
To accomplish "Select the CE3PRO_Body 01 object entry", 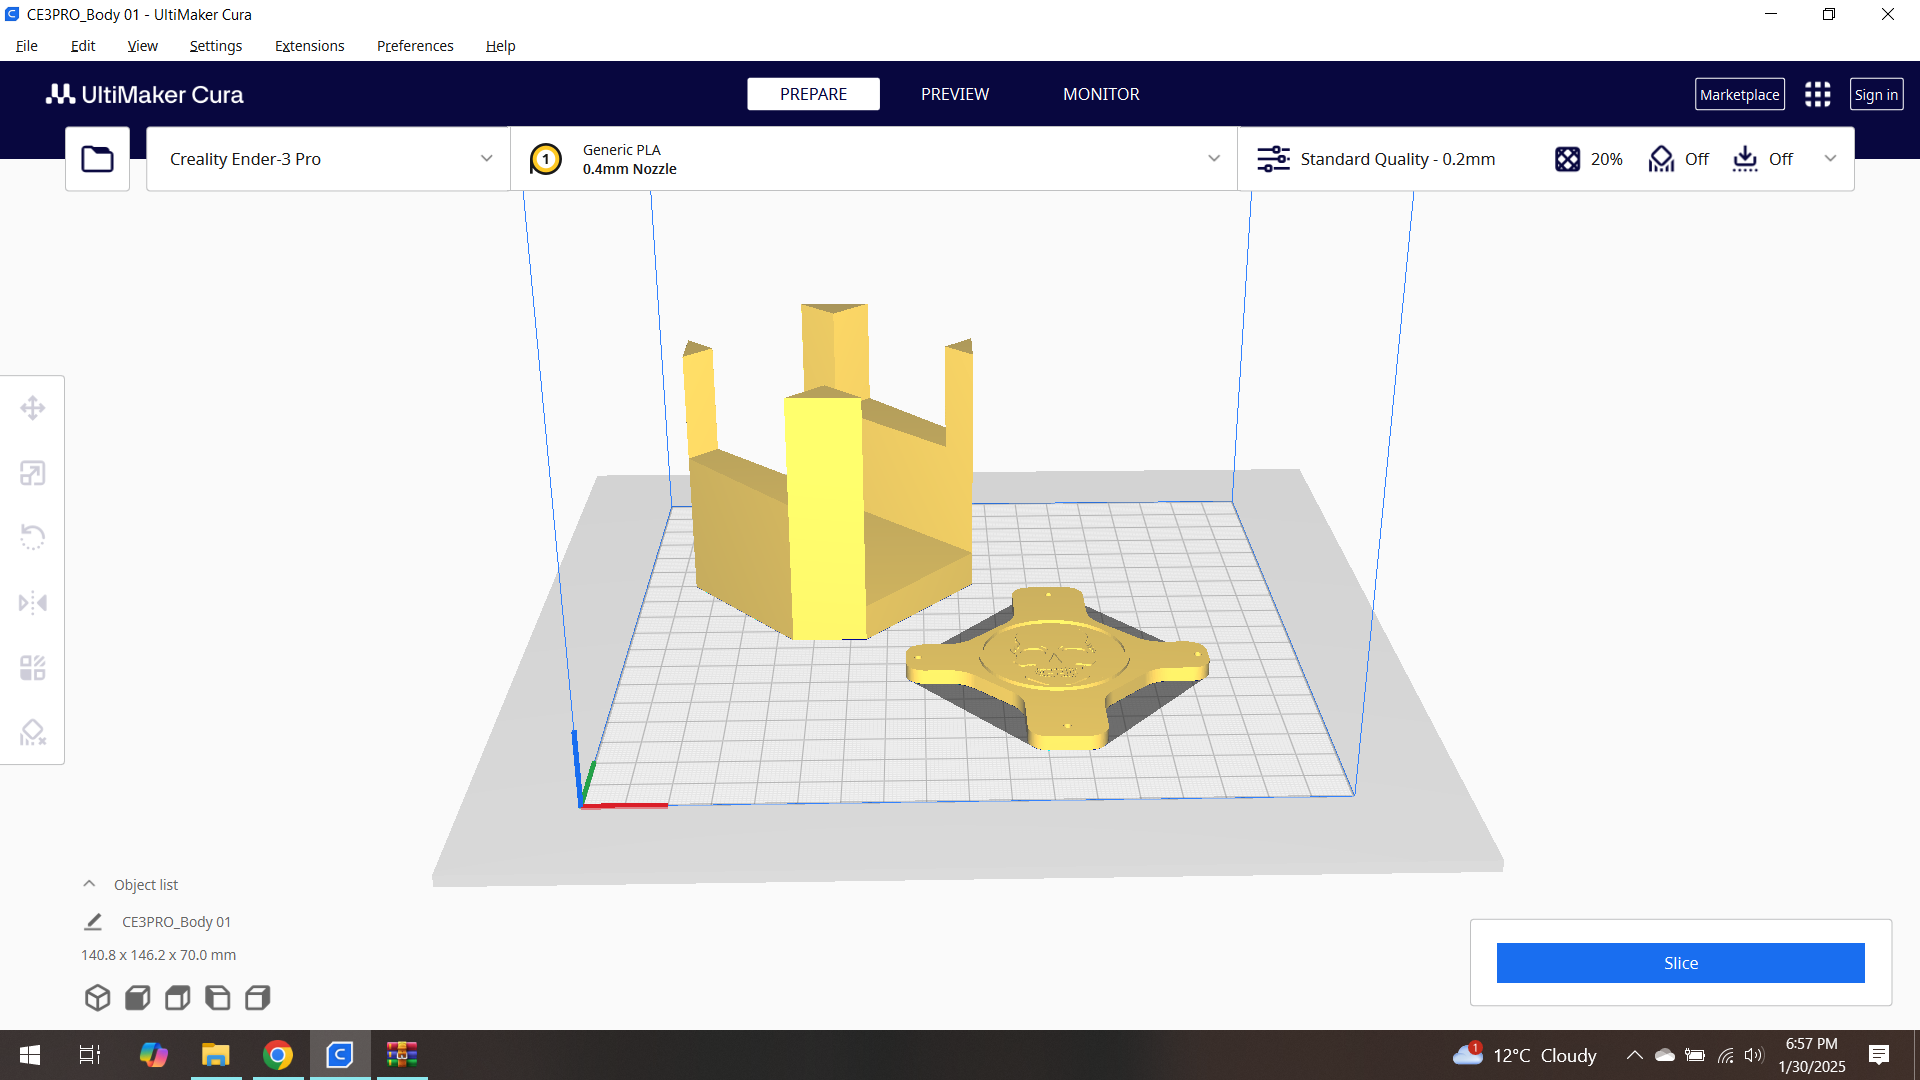I will point(176,922).
